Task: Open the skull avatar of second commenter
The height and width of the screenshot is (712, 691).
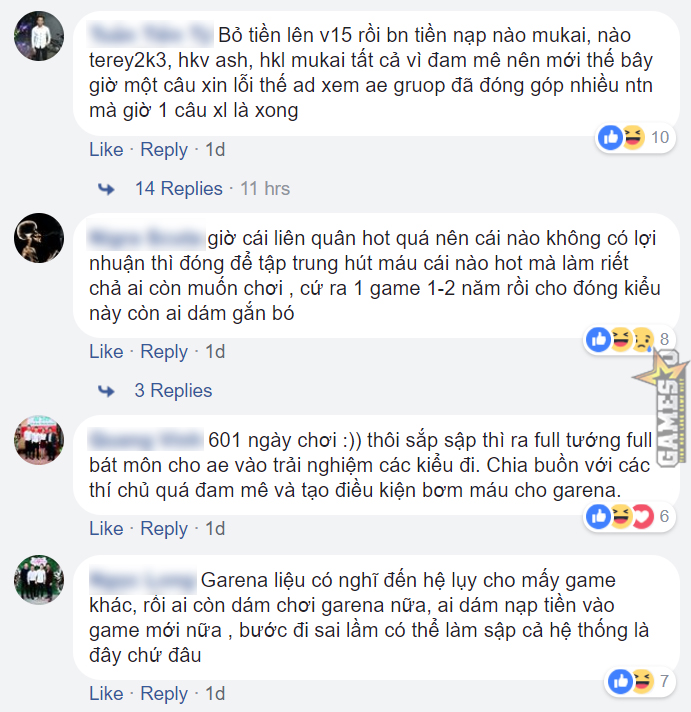Action: pyautogui.click(x=39, y=238)
